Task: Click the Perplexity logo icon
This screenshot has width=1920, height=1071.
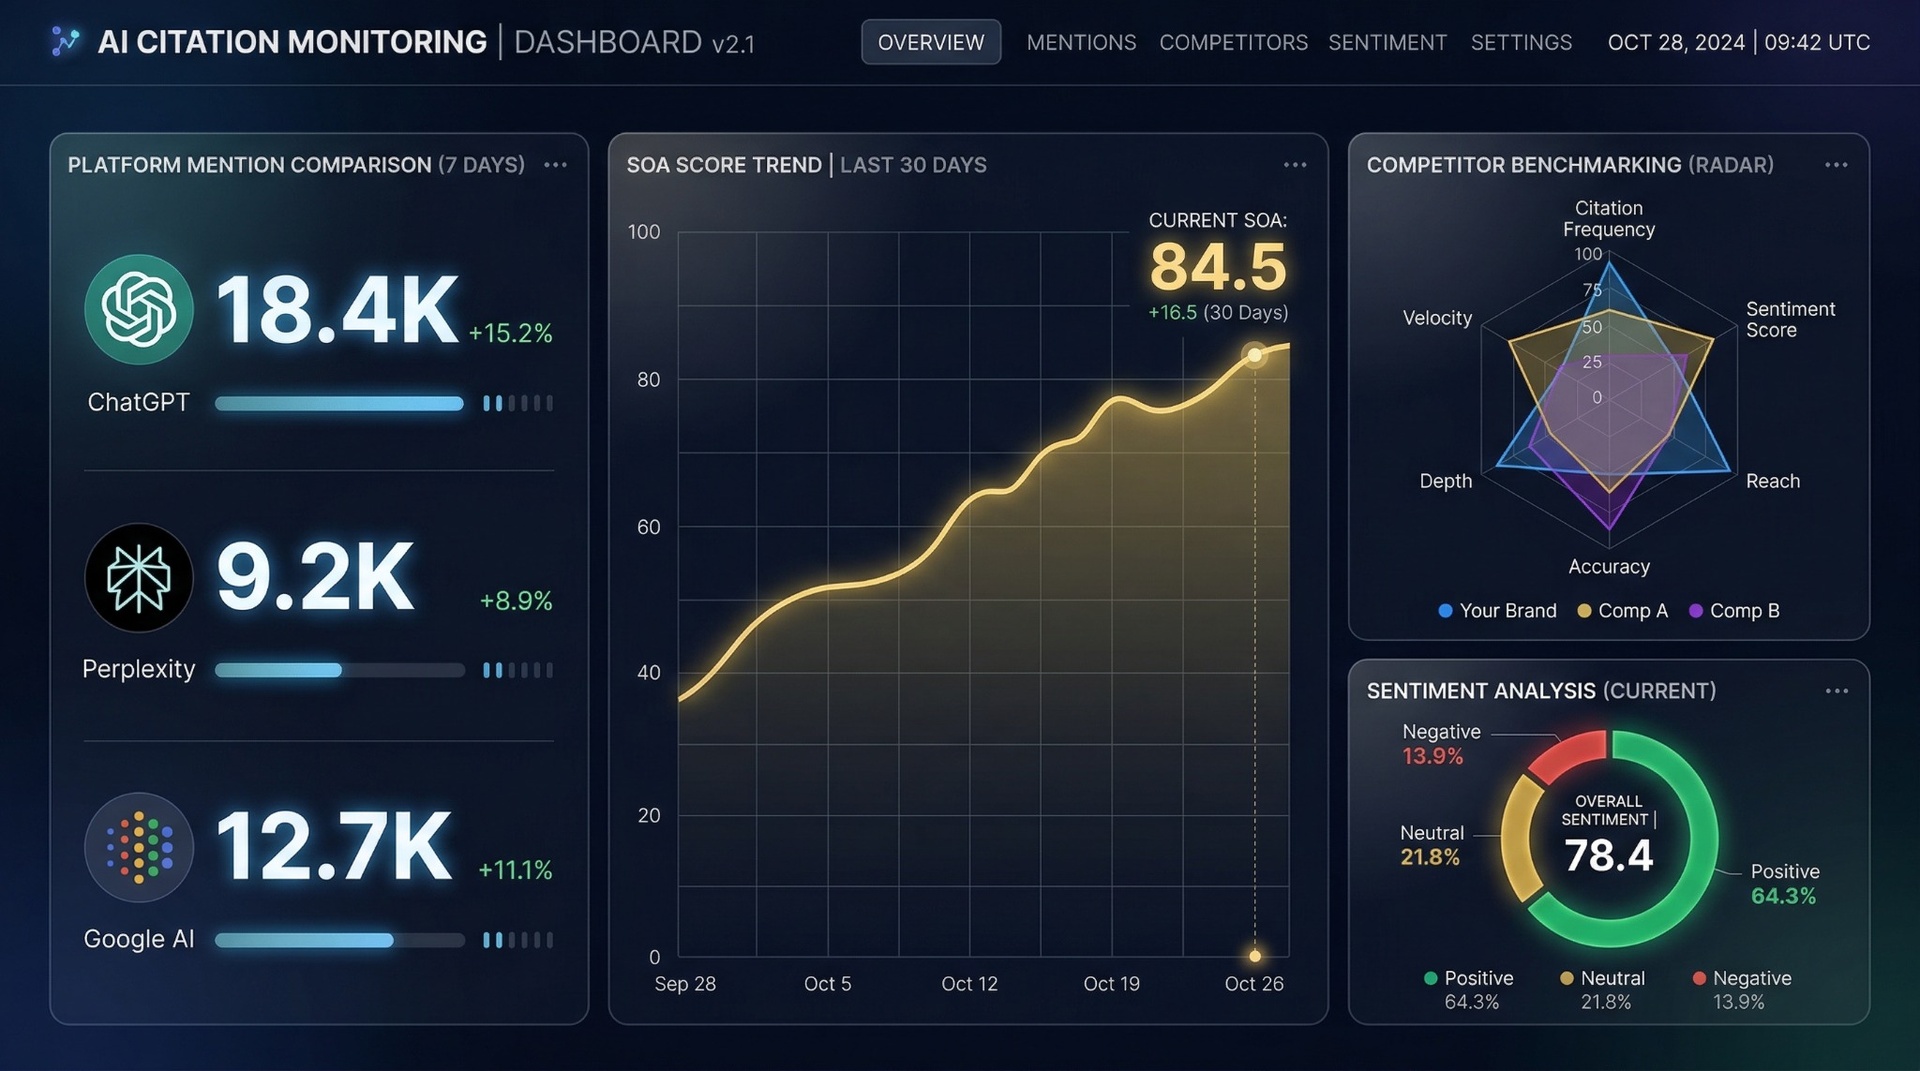Action: point(139,578)
